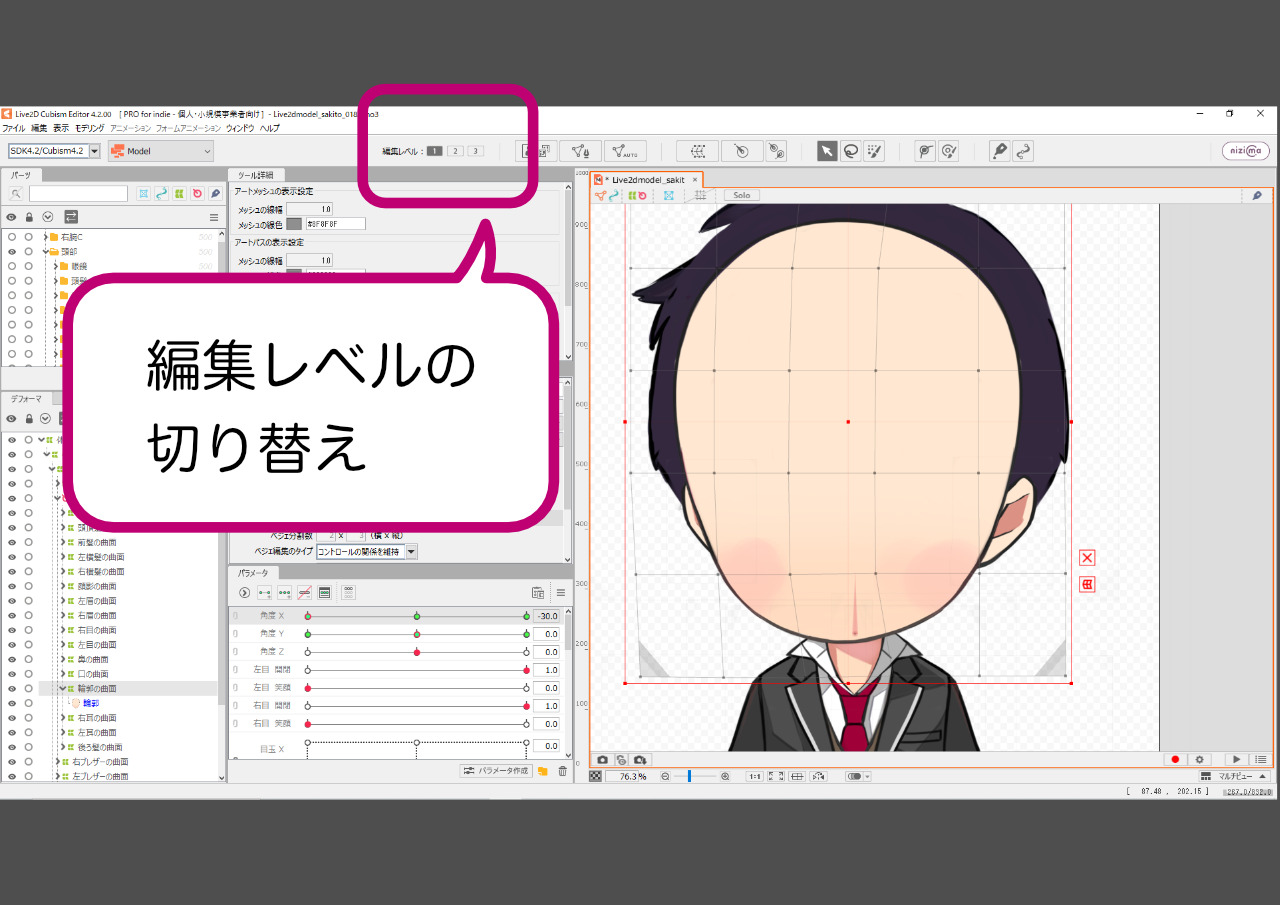Click the パラメータ作成 button
This screenshot has height=905, width=1280.
click(496, 771)
